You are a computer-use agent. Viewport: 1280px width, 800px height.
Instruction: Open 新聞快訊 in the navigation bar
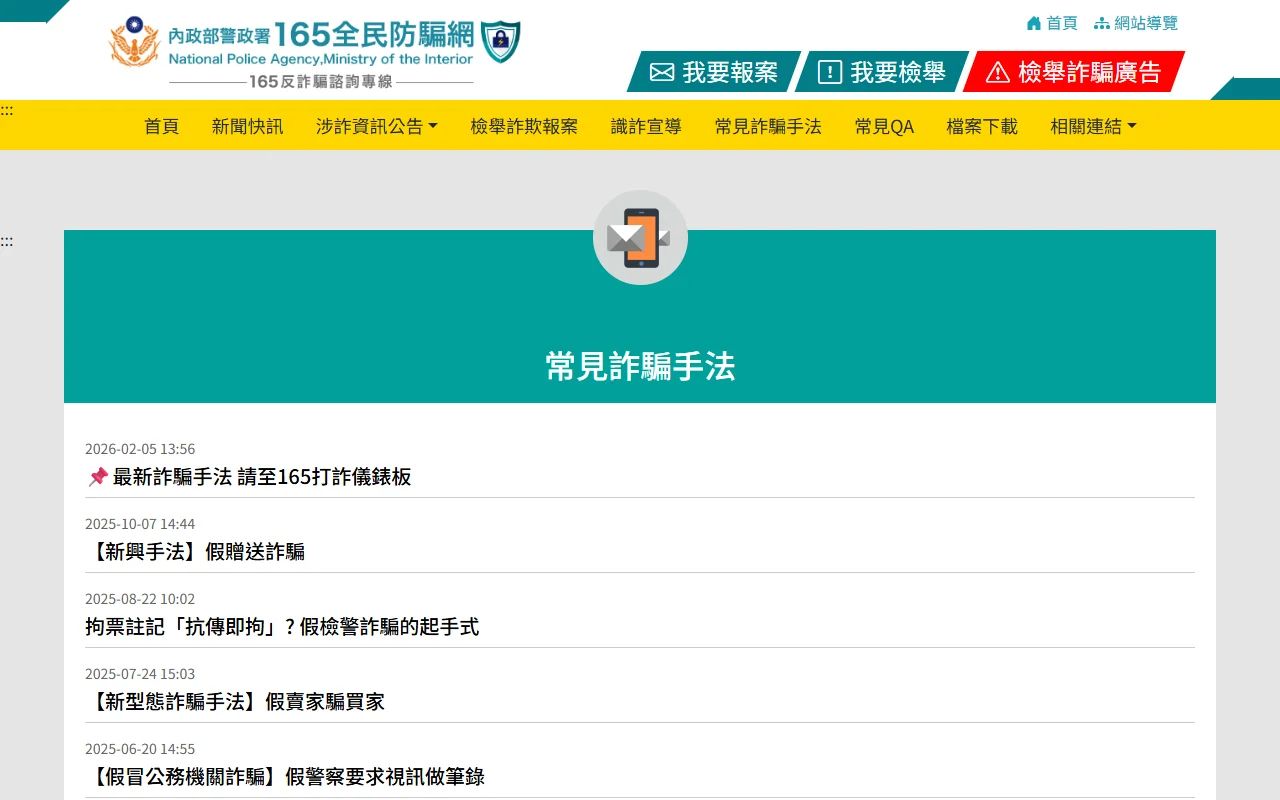point(247,126)
